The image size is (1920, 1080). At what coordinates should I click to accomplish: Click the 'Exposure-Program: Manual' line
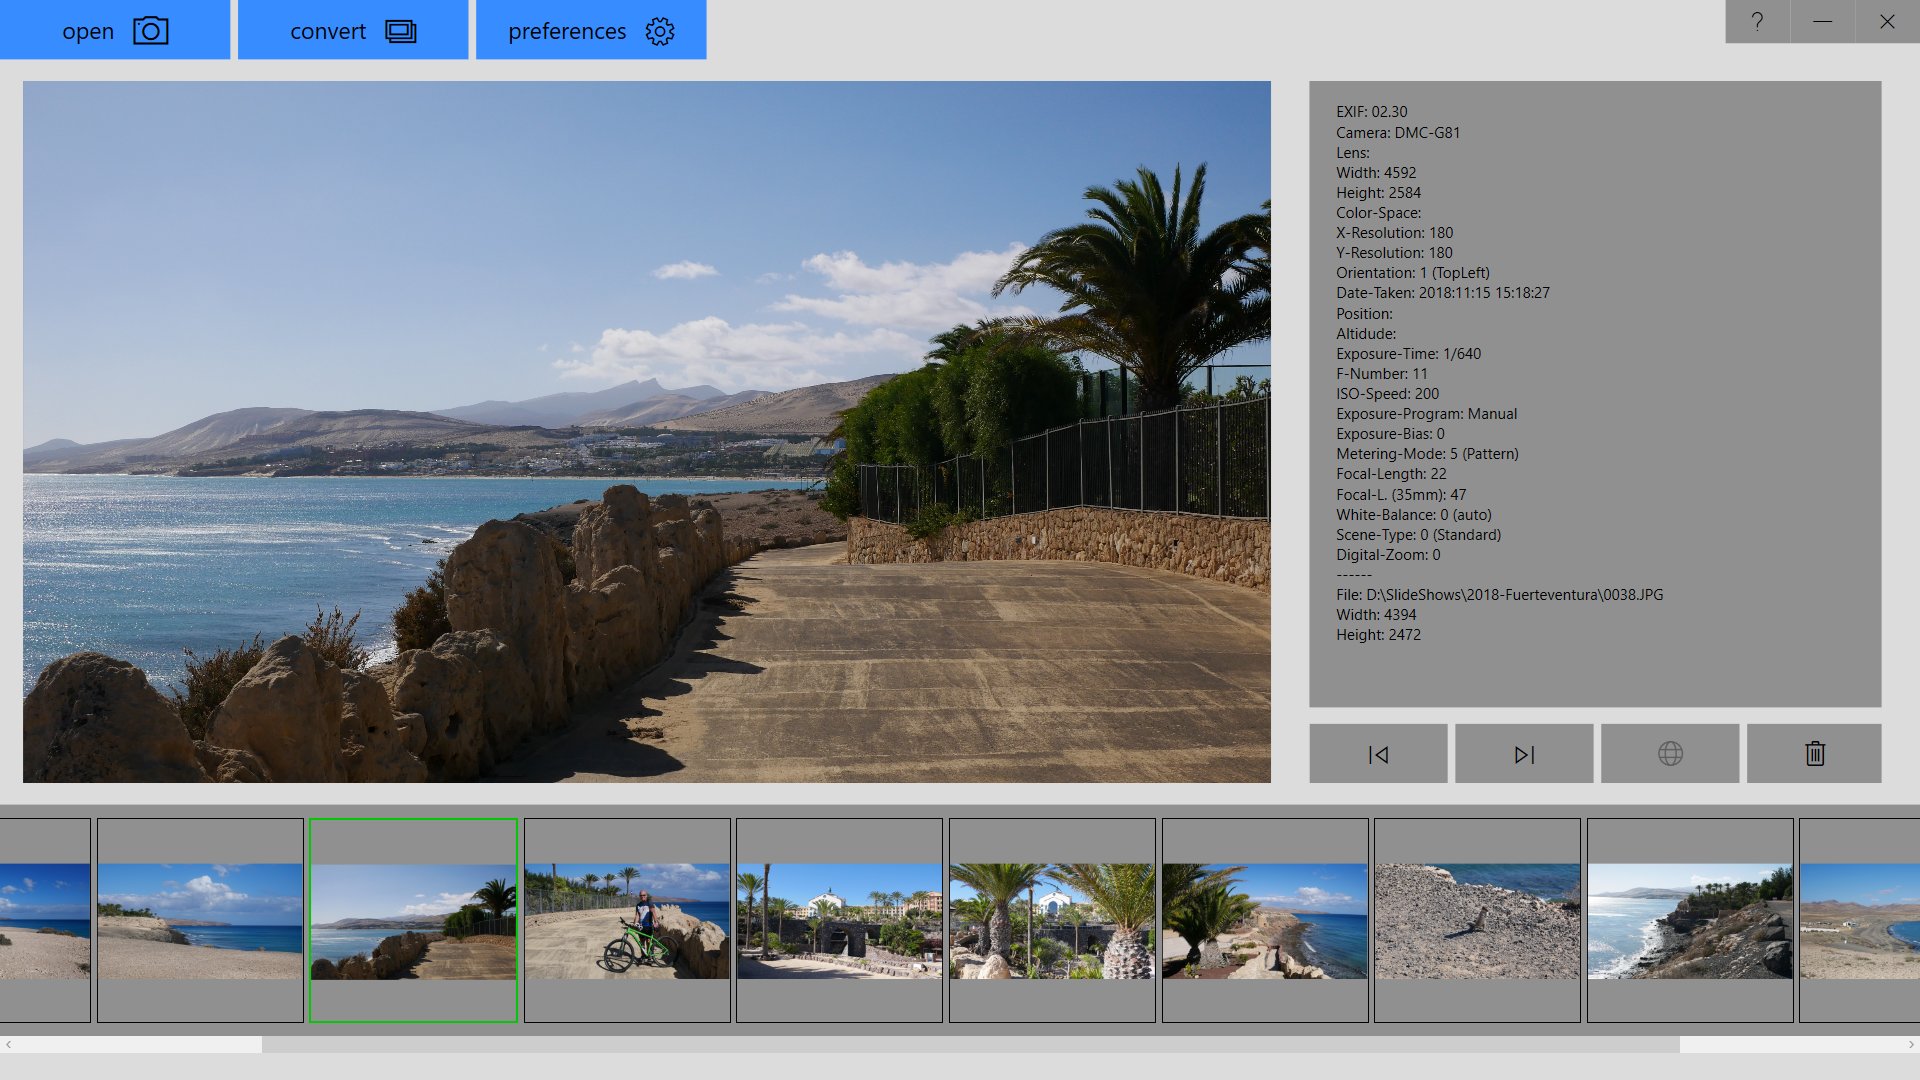coord(1427,414)
